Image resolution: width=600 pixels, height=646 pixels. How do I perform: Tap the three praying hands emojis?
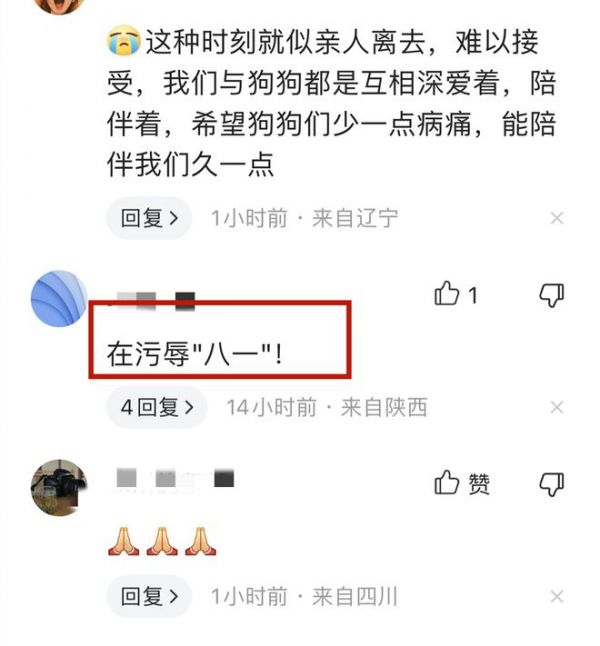point(162,541)
